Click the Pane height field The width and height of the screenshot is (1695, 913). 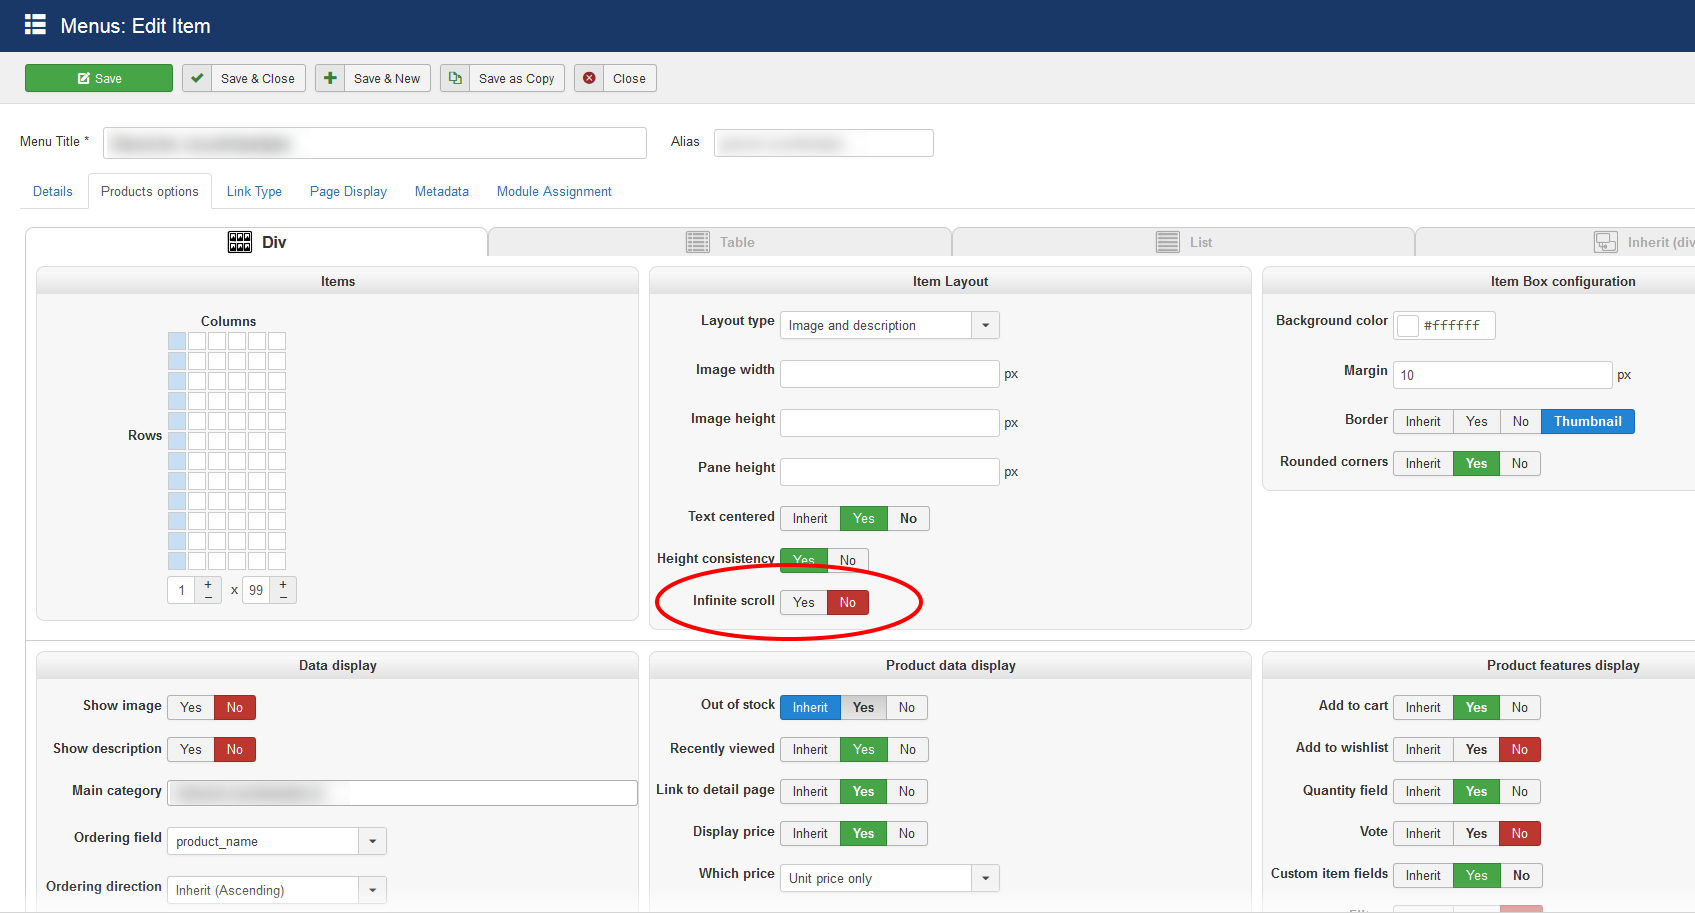pyautogui.click(x=890, y=472)
